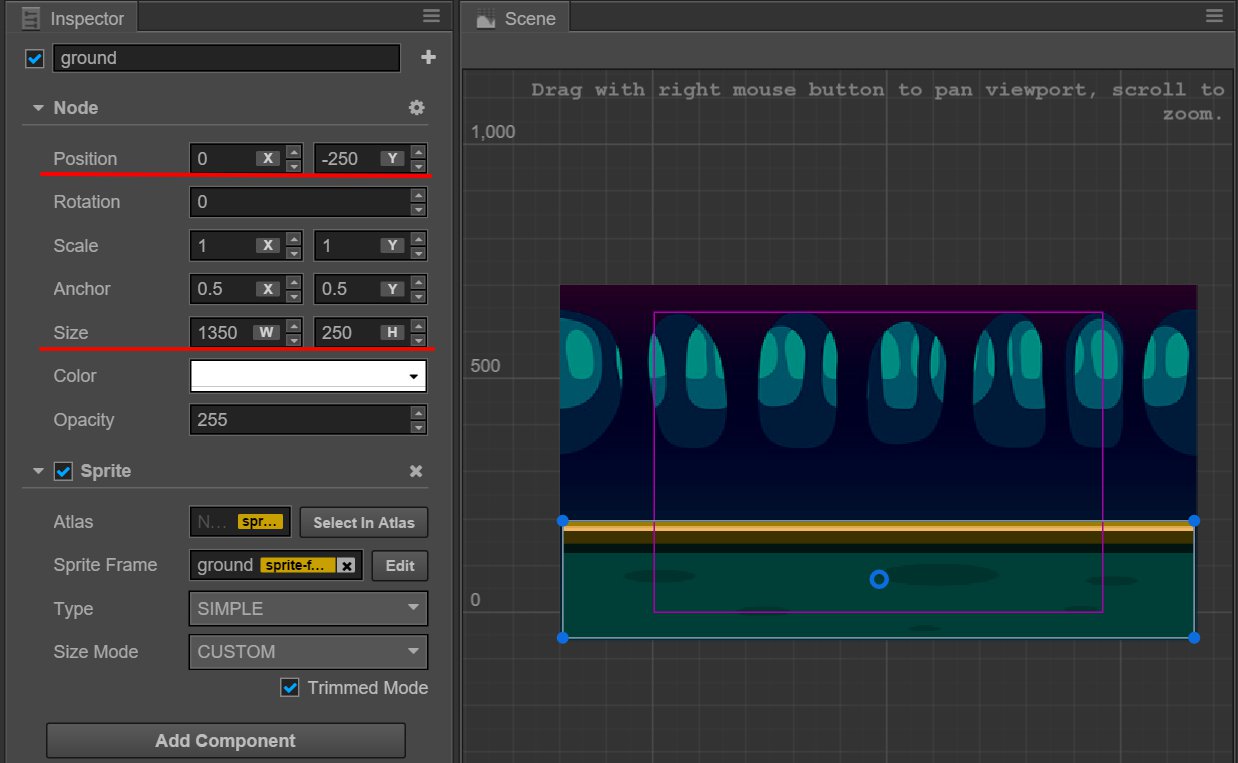Toggle the ground node active checkbox
Viewport: 1238px width, 763px height.
coord(35,59)
